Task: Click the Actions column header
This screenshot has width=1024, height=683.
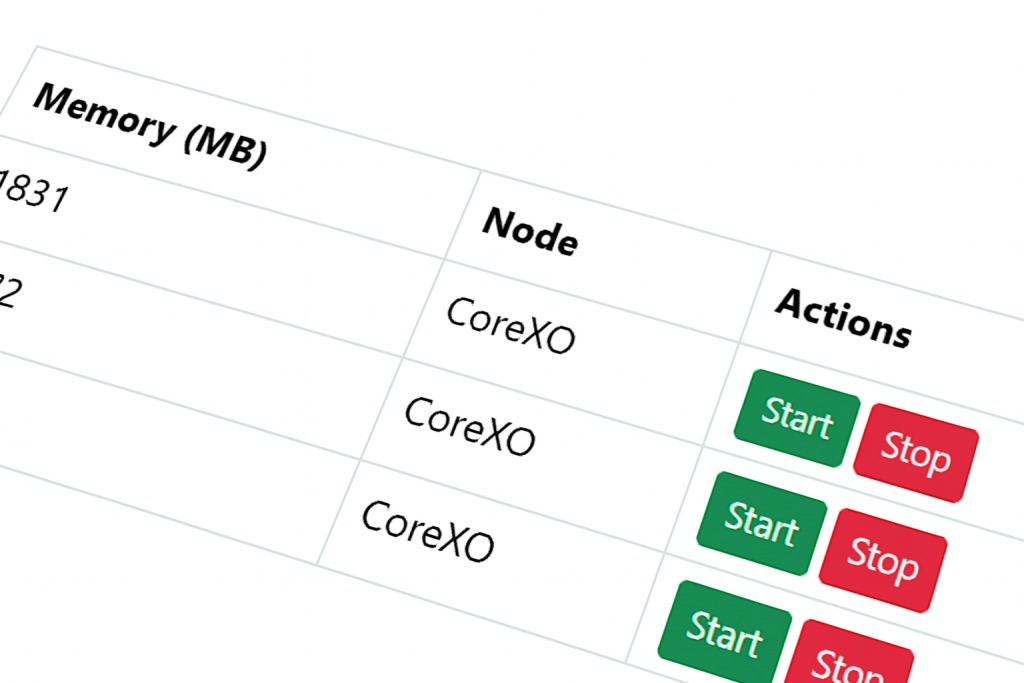Action: click(843, 319)
